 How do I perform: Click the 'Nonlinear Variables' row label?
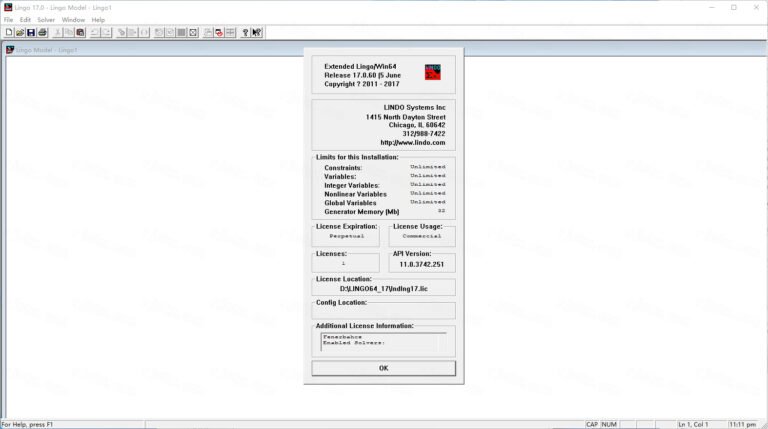[355, 194]
